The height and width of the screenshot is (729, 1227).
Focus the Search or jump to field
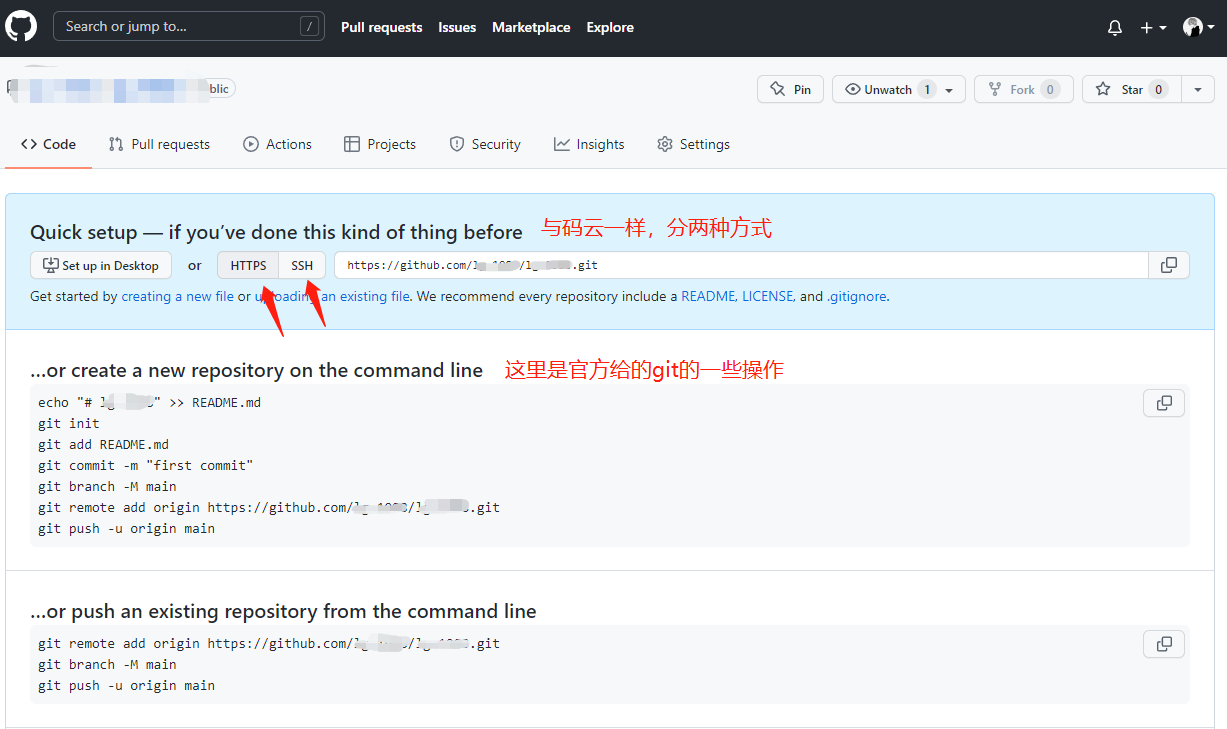tap(189, 27)
